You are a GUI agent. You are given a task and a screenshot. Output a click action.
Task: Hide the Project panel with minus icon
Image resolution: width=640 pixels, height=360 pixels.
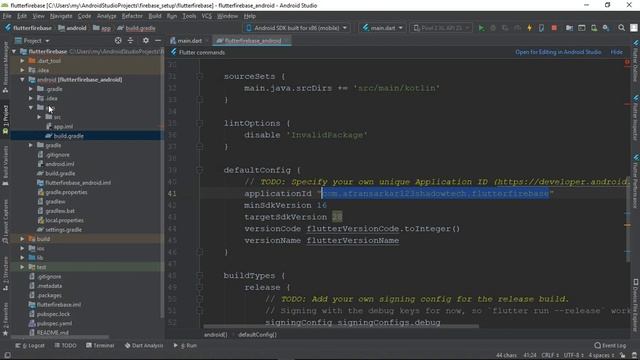point(158,40)
